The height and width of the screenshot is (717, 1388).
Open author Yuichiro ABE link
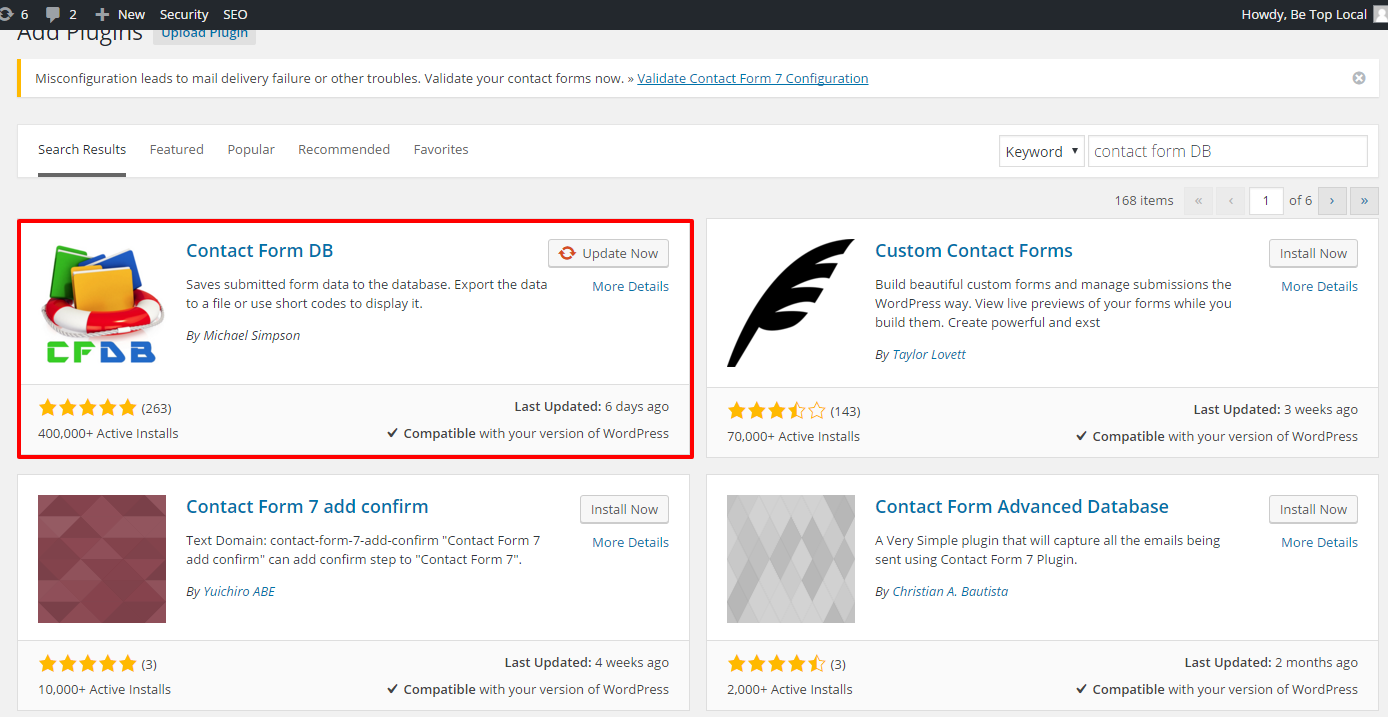(239, 592)
